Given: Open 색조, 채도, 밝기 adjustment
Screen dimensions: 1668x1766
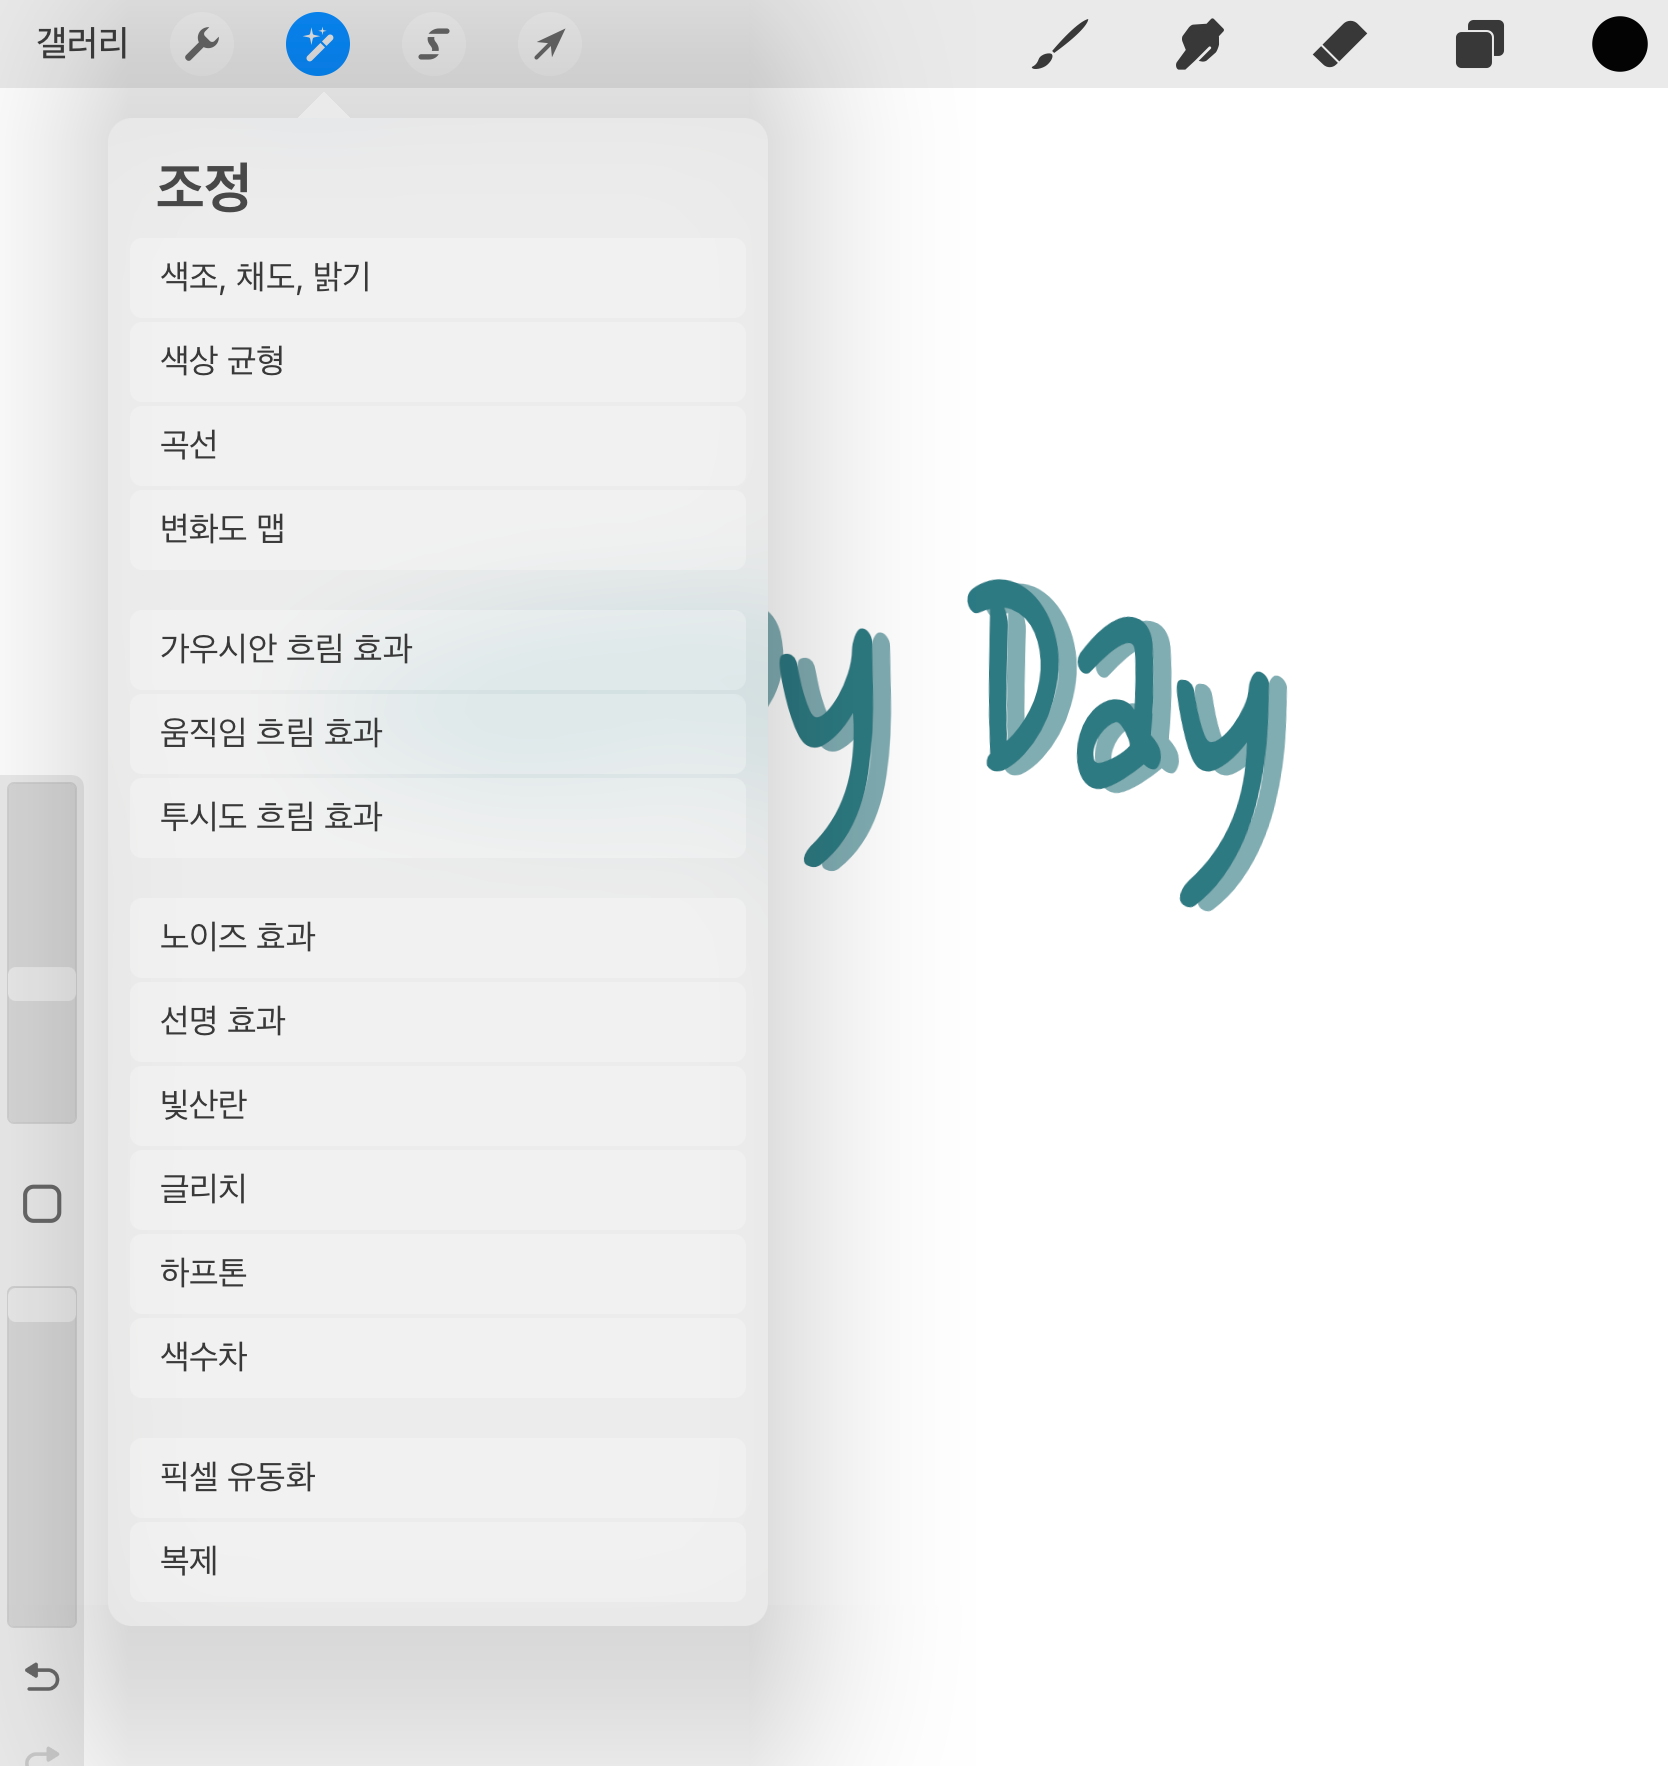Looking at the screenshot, I should pos(437,278).
